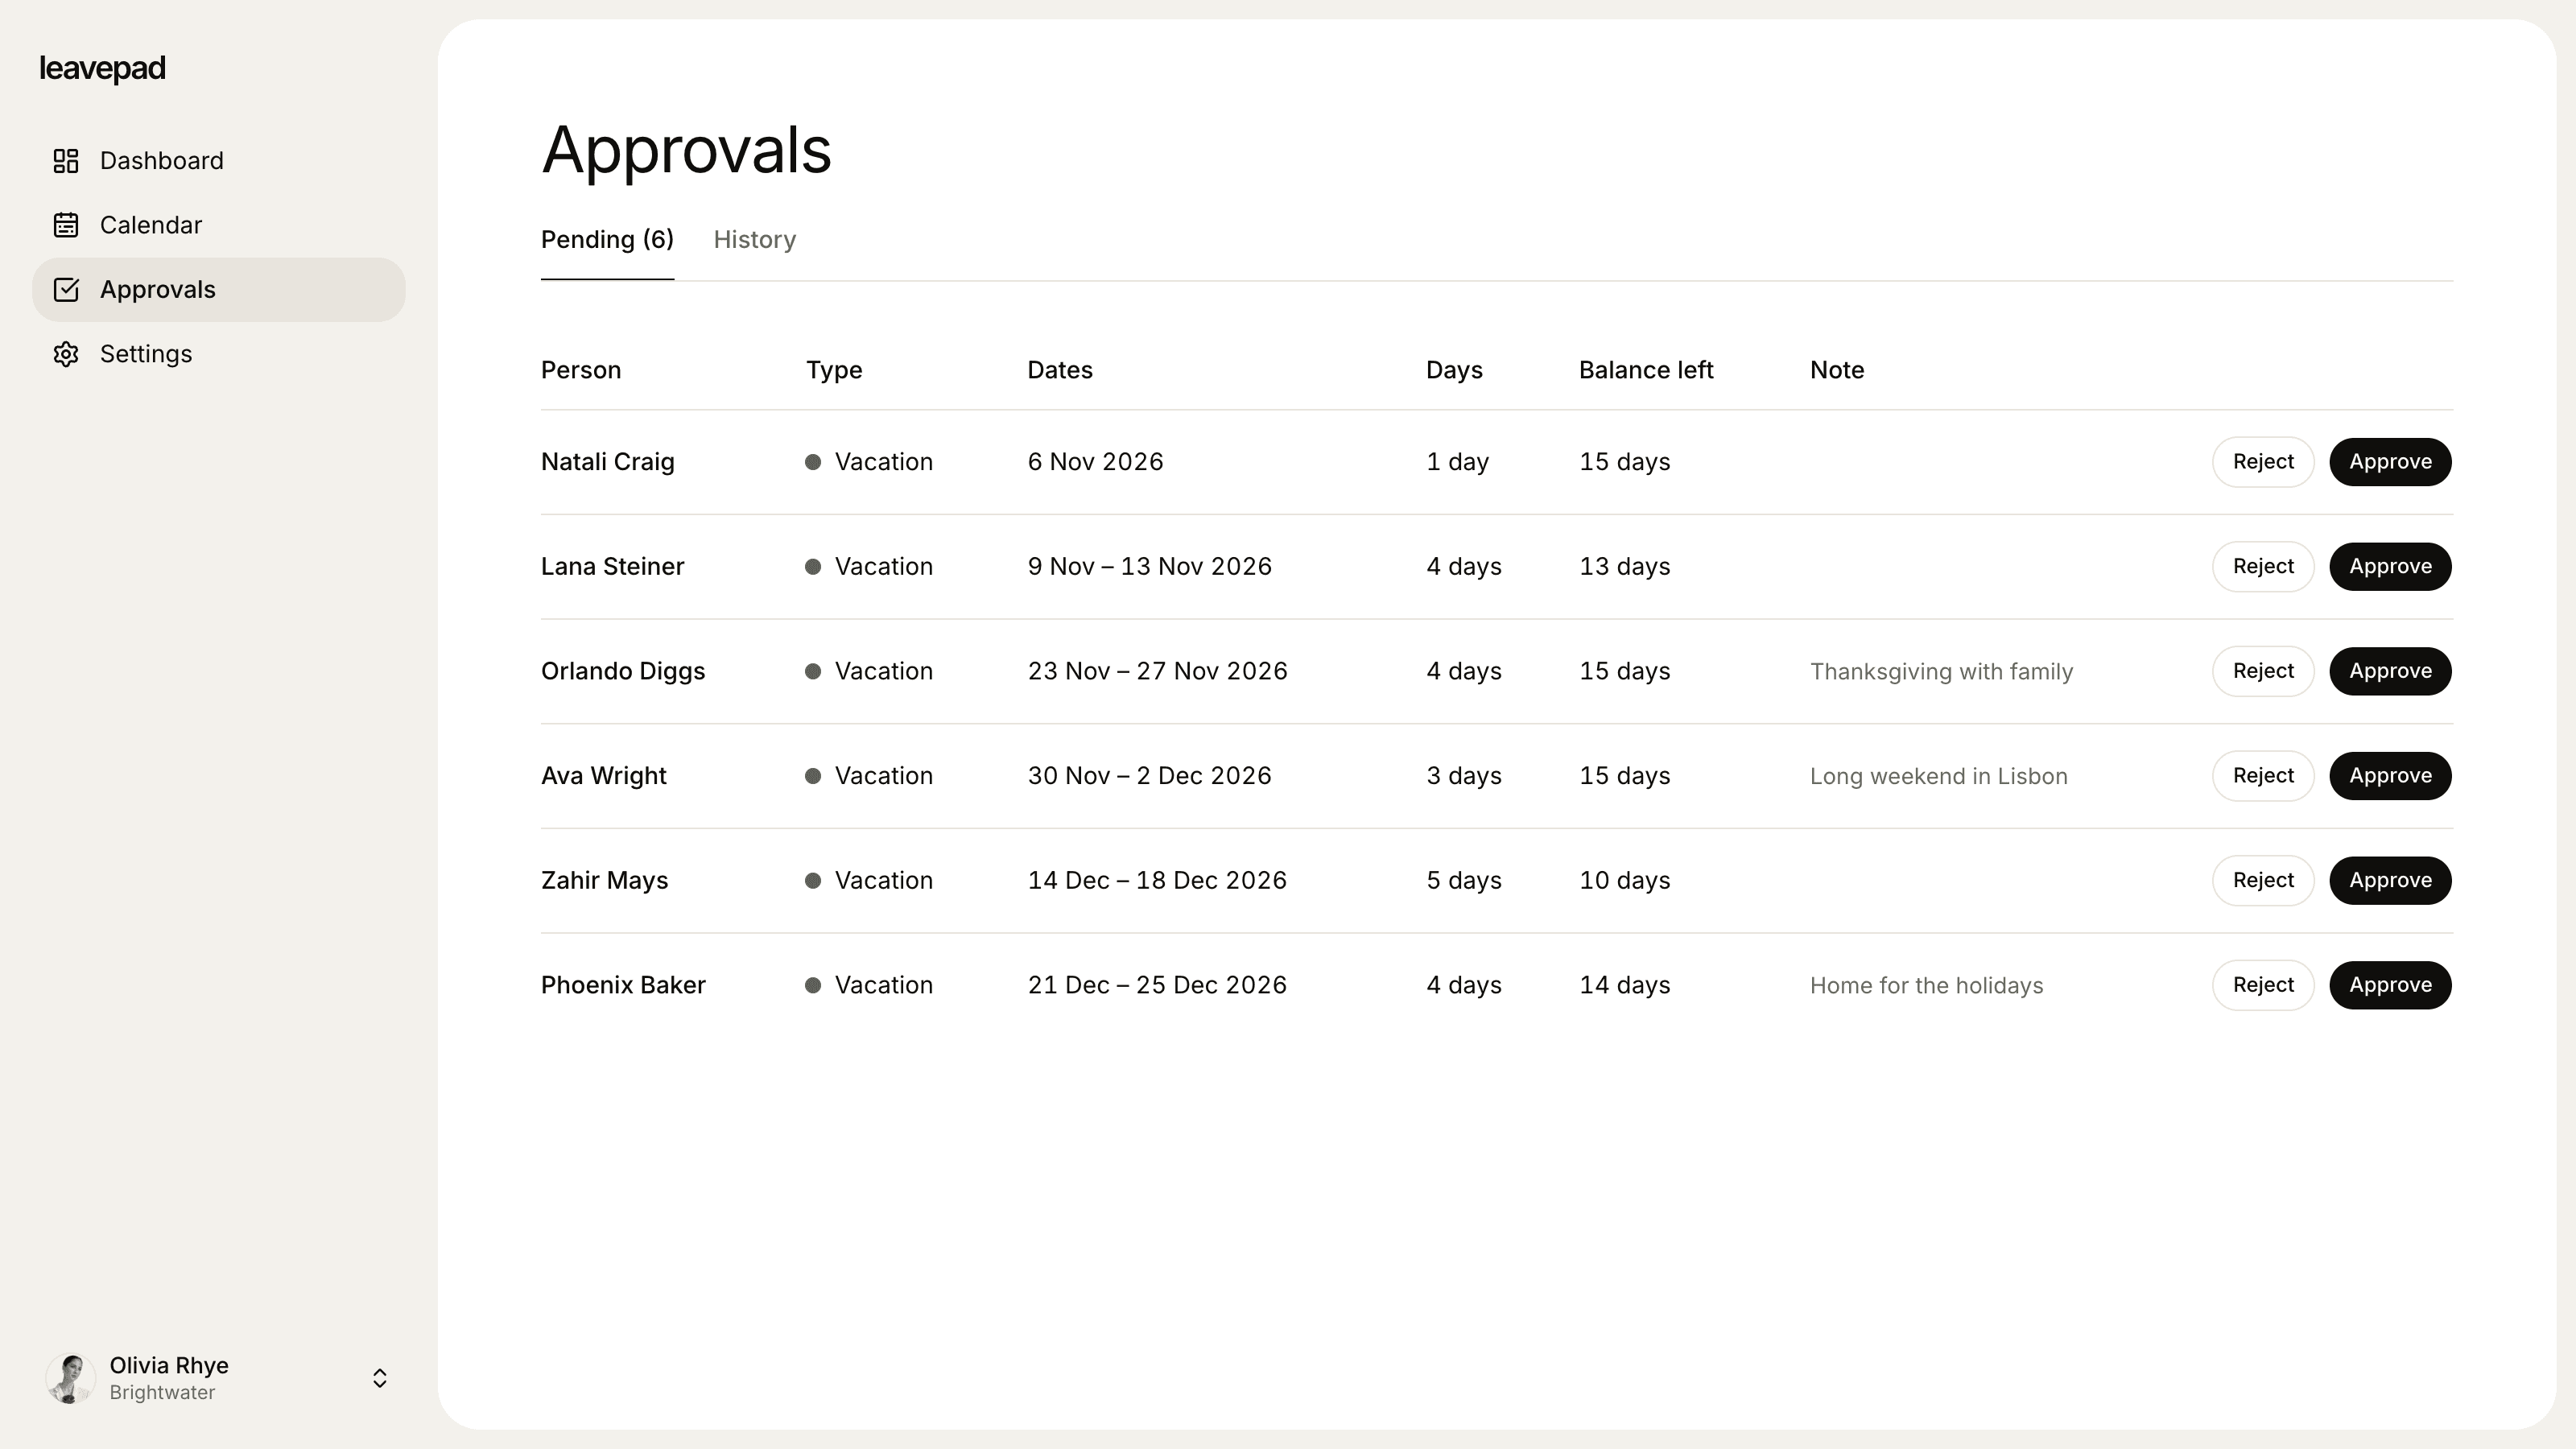The height and width of the screenshot is (1449, 2576).
Task: Click the note 'Home for the holidays'
Action: 1926,986
